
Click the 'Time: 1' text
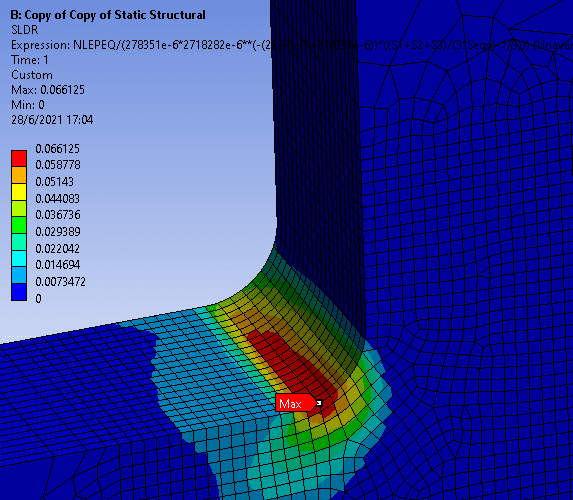click(x=30, y=60)
